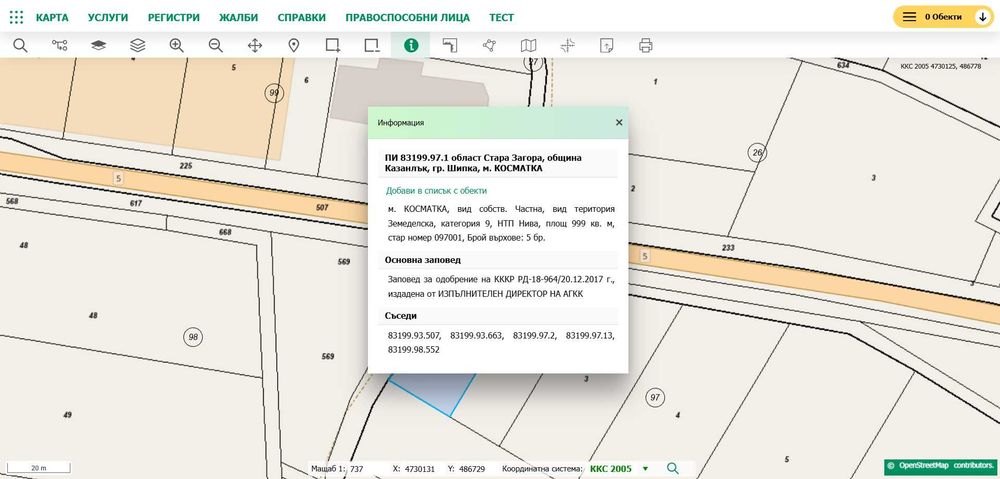1000x479 pixels.
Task: Open the filled layers stack icon
Action: 98,45
